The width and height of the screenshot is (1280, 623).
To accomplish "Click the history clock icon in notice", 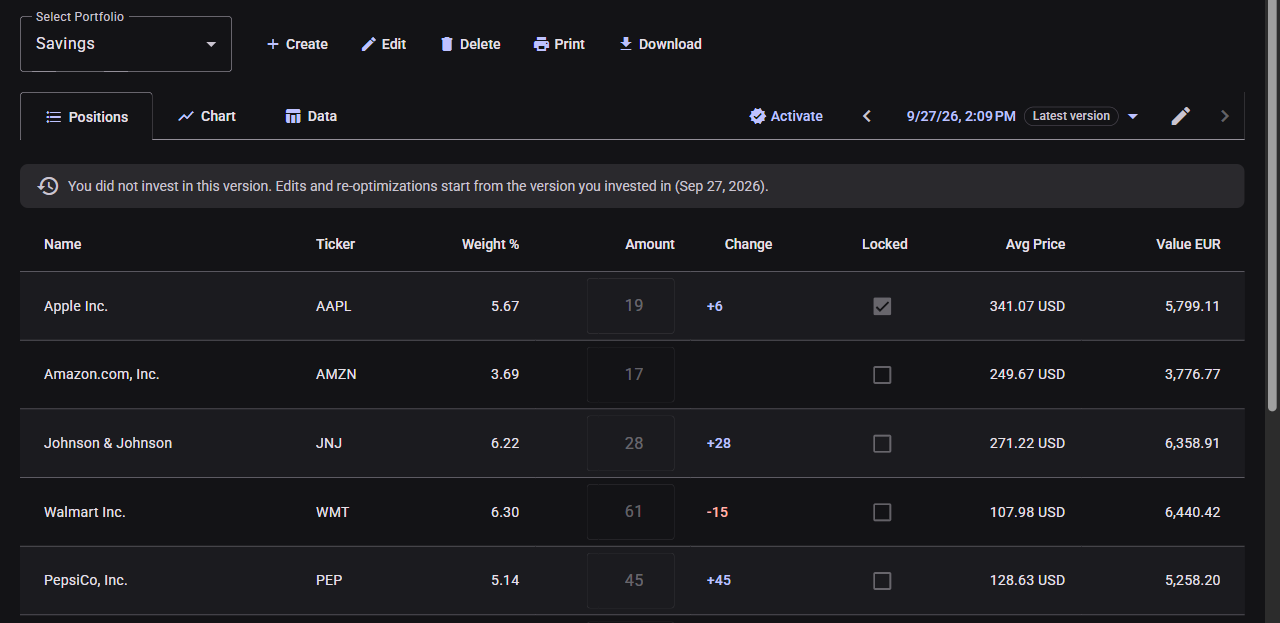I will point(48,186).
